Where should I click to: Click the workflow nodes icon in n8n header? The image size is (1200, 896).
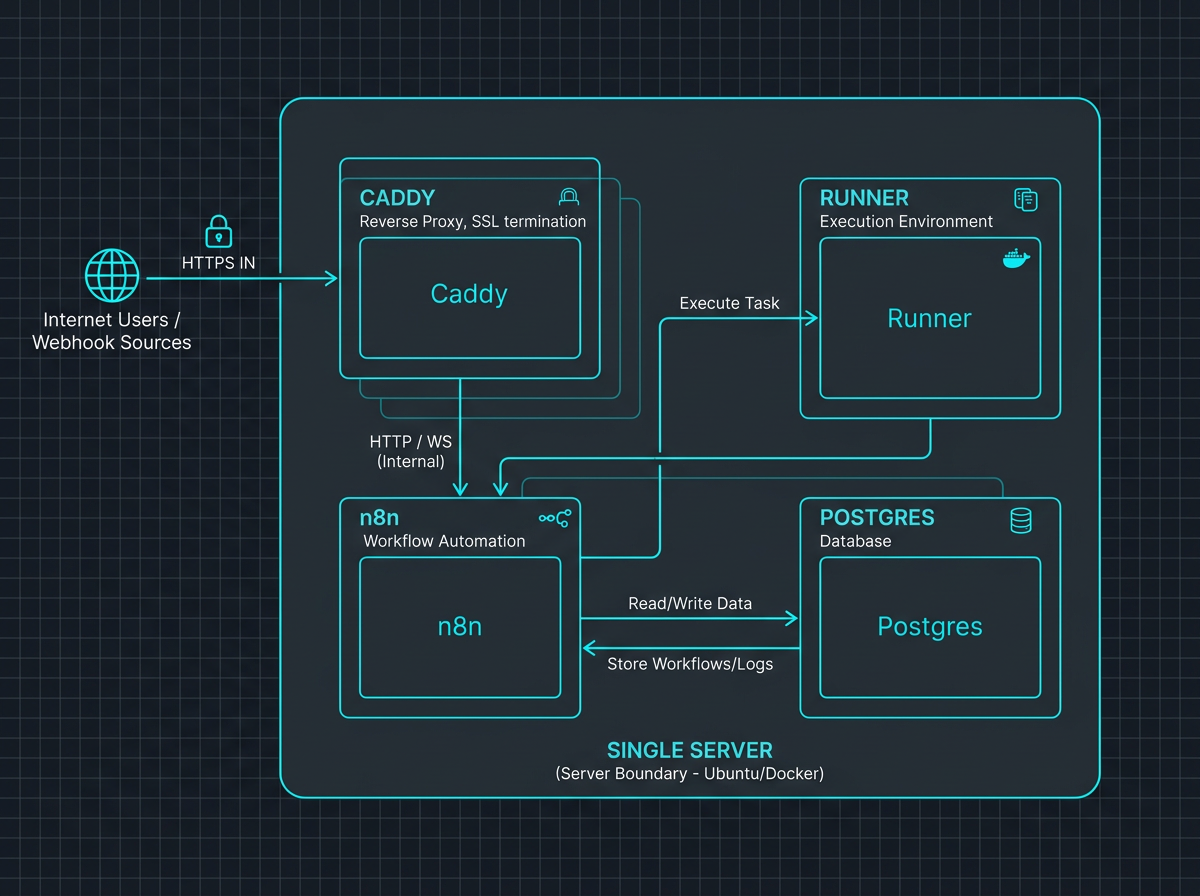click(555, 518)
